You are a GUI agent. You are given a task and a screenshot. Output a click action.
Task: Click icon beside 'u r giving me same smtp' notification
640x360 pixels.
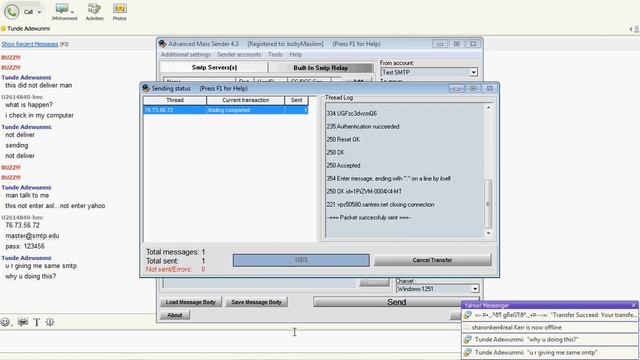468,352
